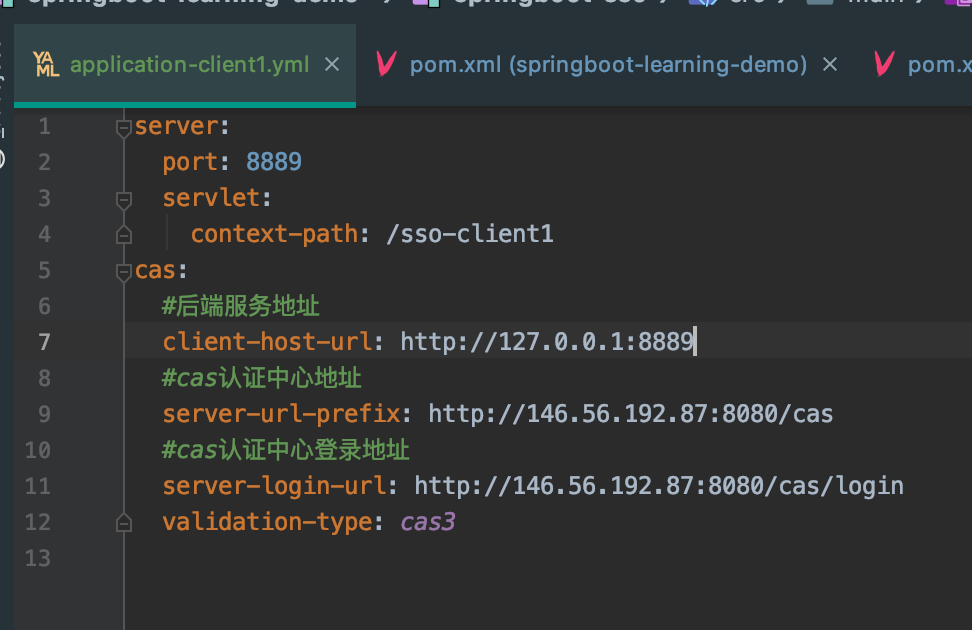The width and height of the screenshot is (972, 630).
Task: Close the application-client1.yml tab
Action: (x=332, y=64)
